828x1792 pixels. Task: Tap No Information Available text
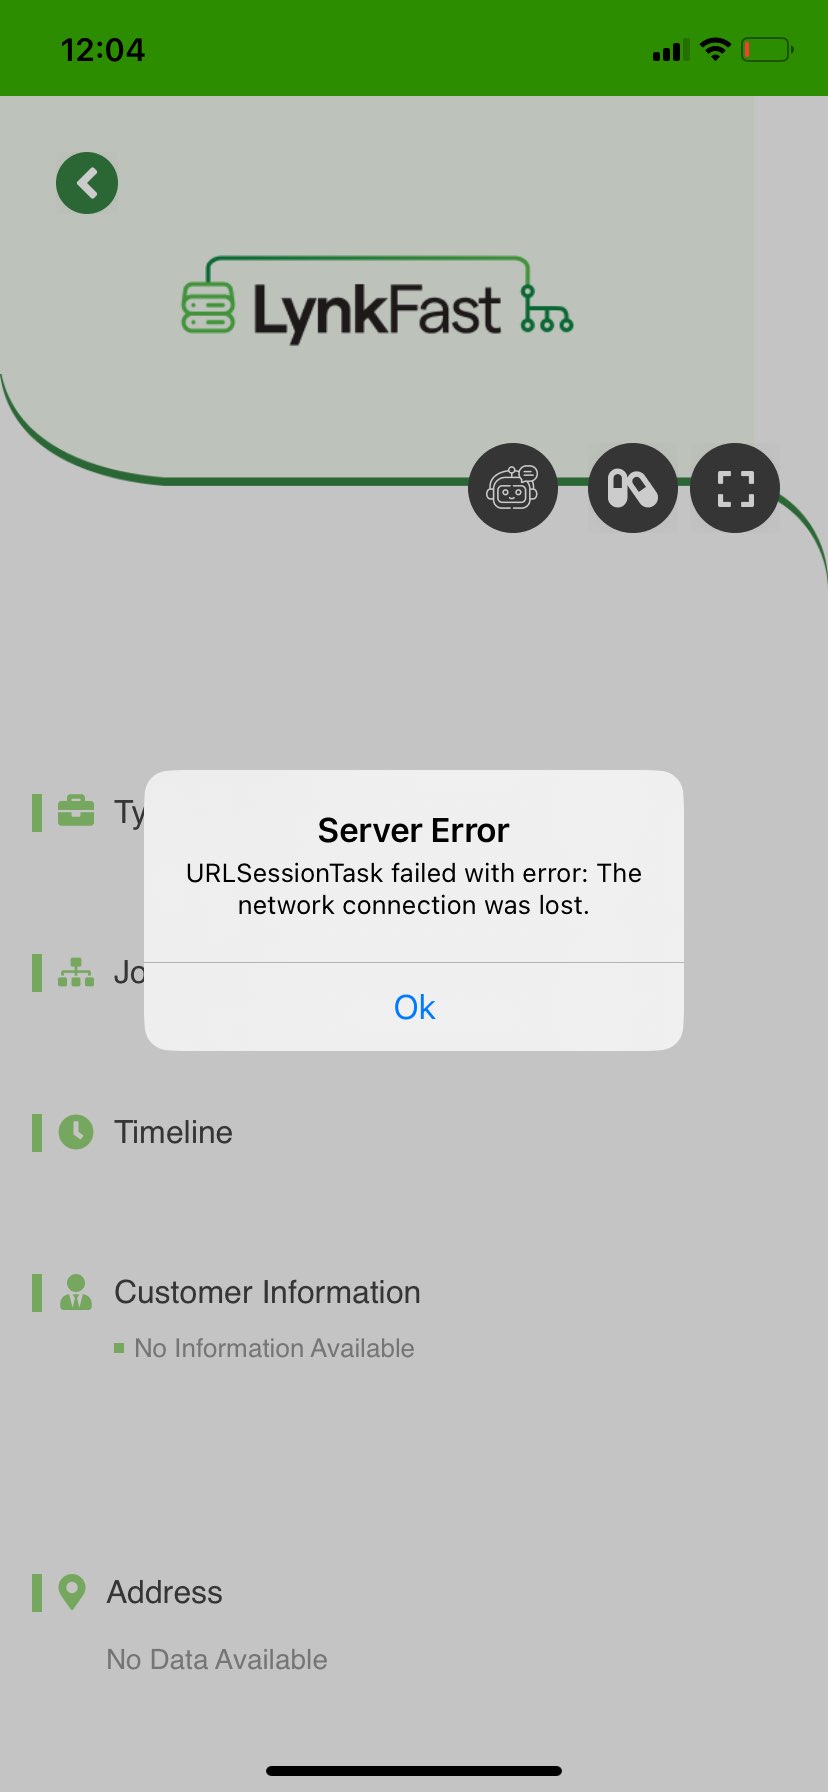pyautogui.click(x=274, y=1348)
